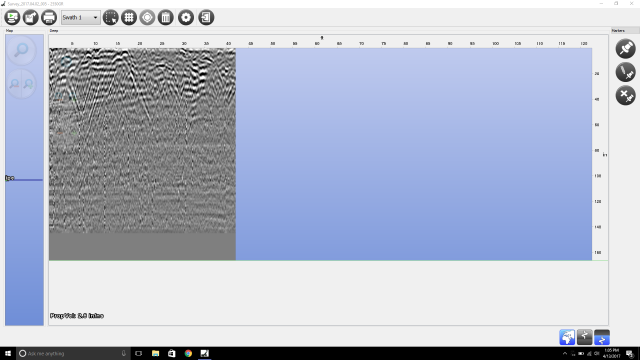Click the trash delete icon
This screenshot has height=360, width=640.
click(x=166, y=18)
